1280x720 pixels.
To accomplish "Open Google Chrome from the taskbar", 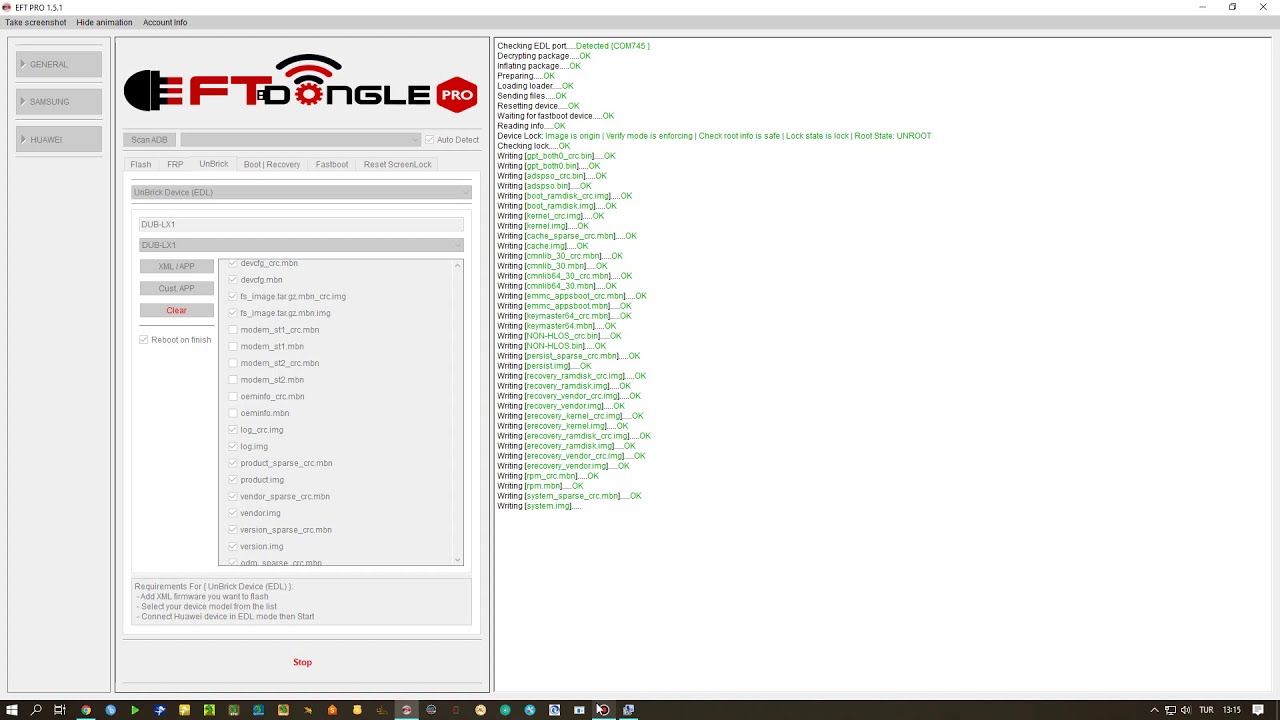I will tap(85, 710).
